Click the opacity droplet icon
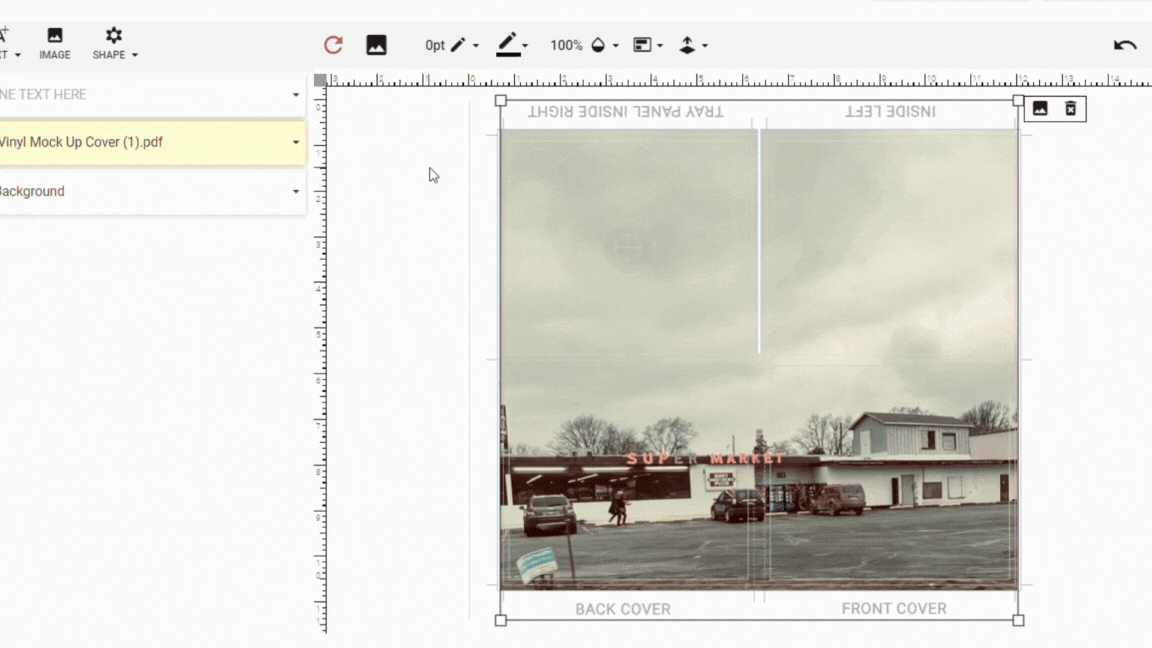This screenshot has height=648, width=1152. pos(598,45)
